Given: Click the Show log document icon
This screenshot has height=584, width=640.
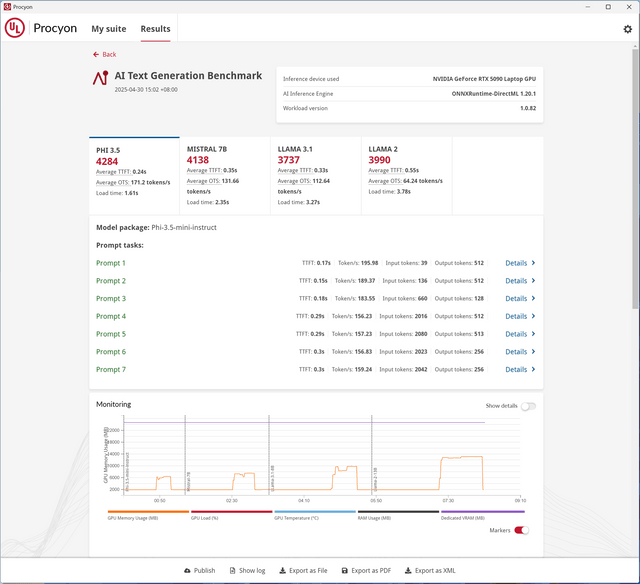Looking at the screenshot, I should 232,571.
